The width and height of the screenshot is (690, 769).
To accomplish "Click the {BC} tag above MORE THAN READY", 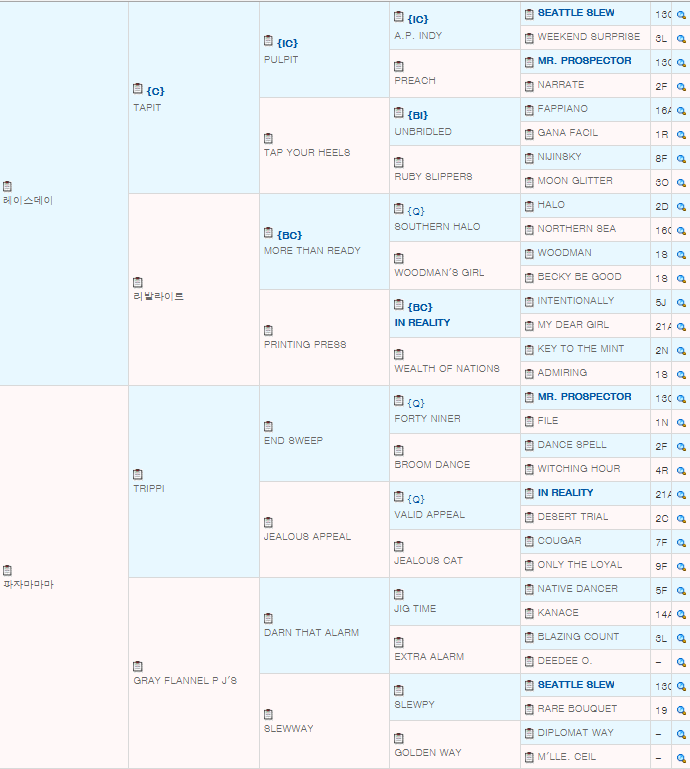I will (289, 235).
